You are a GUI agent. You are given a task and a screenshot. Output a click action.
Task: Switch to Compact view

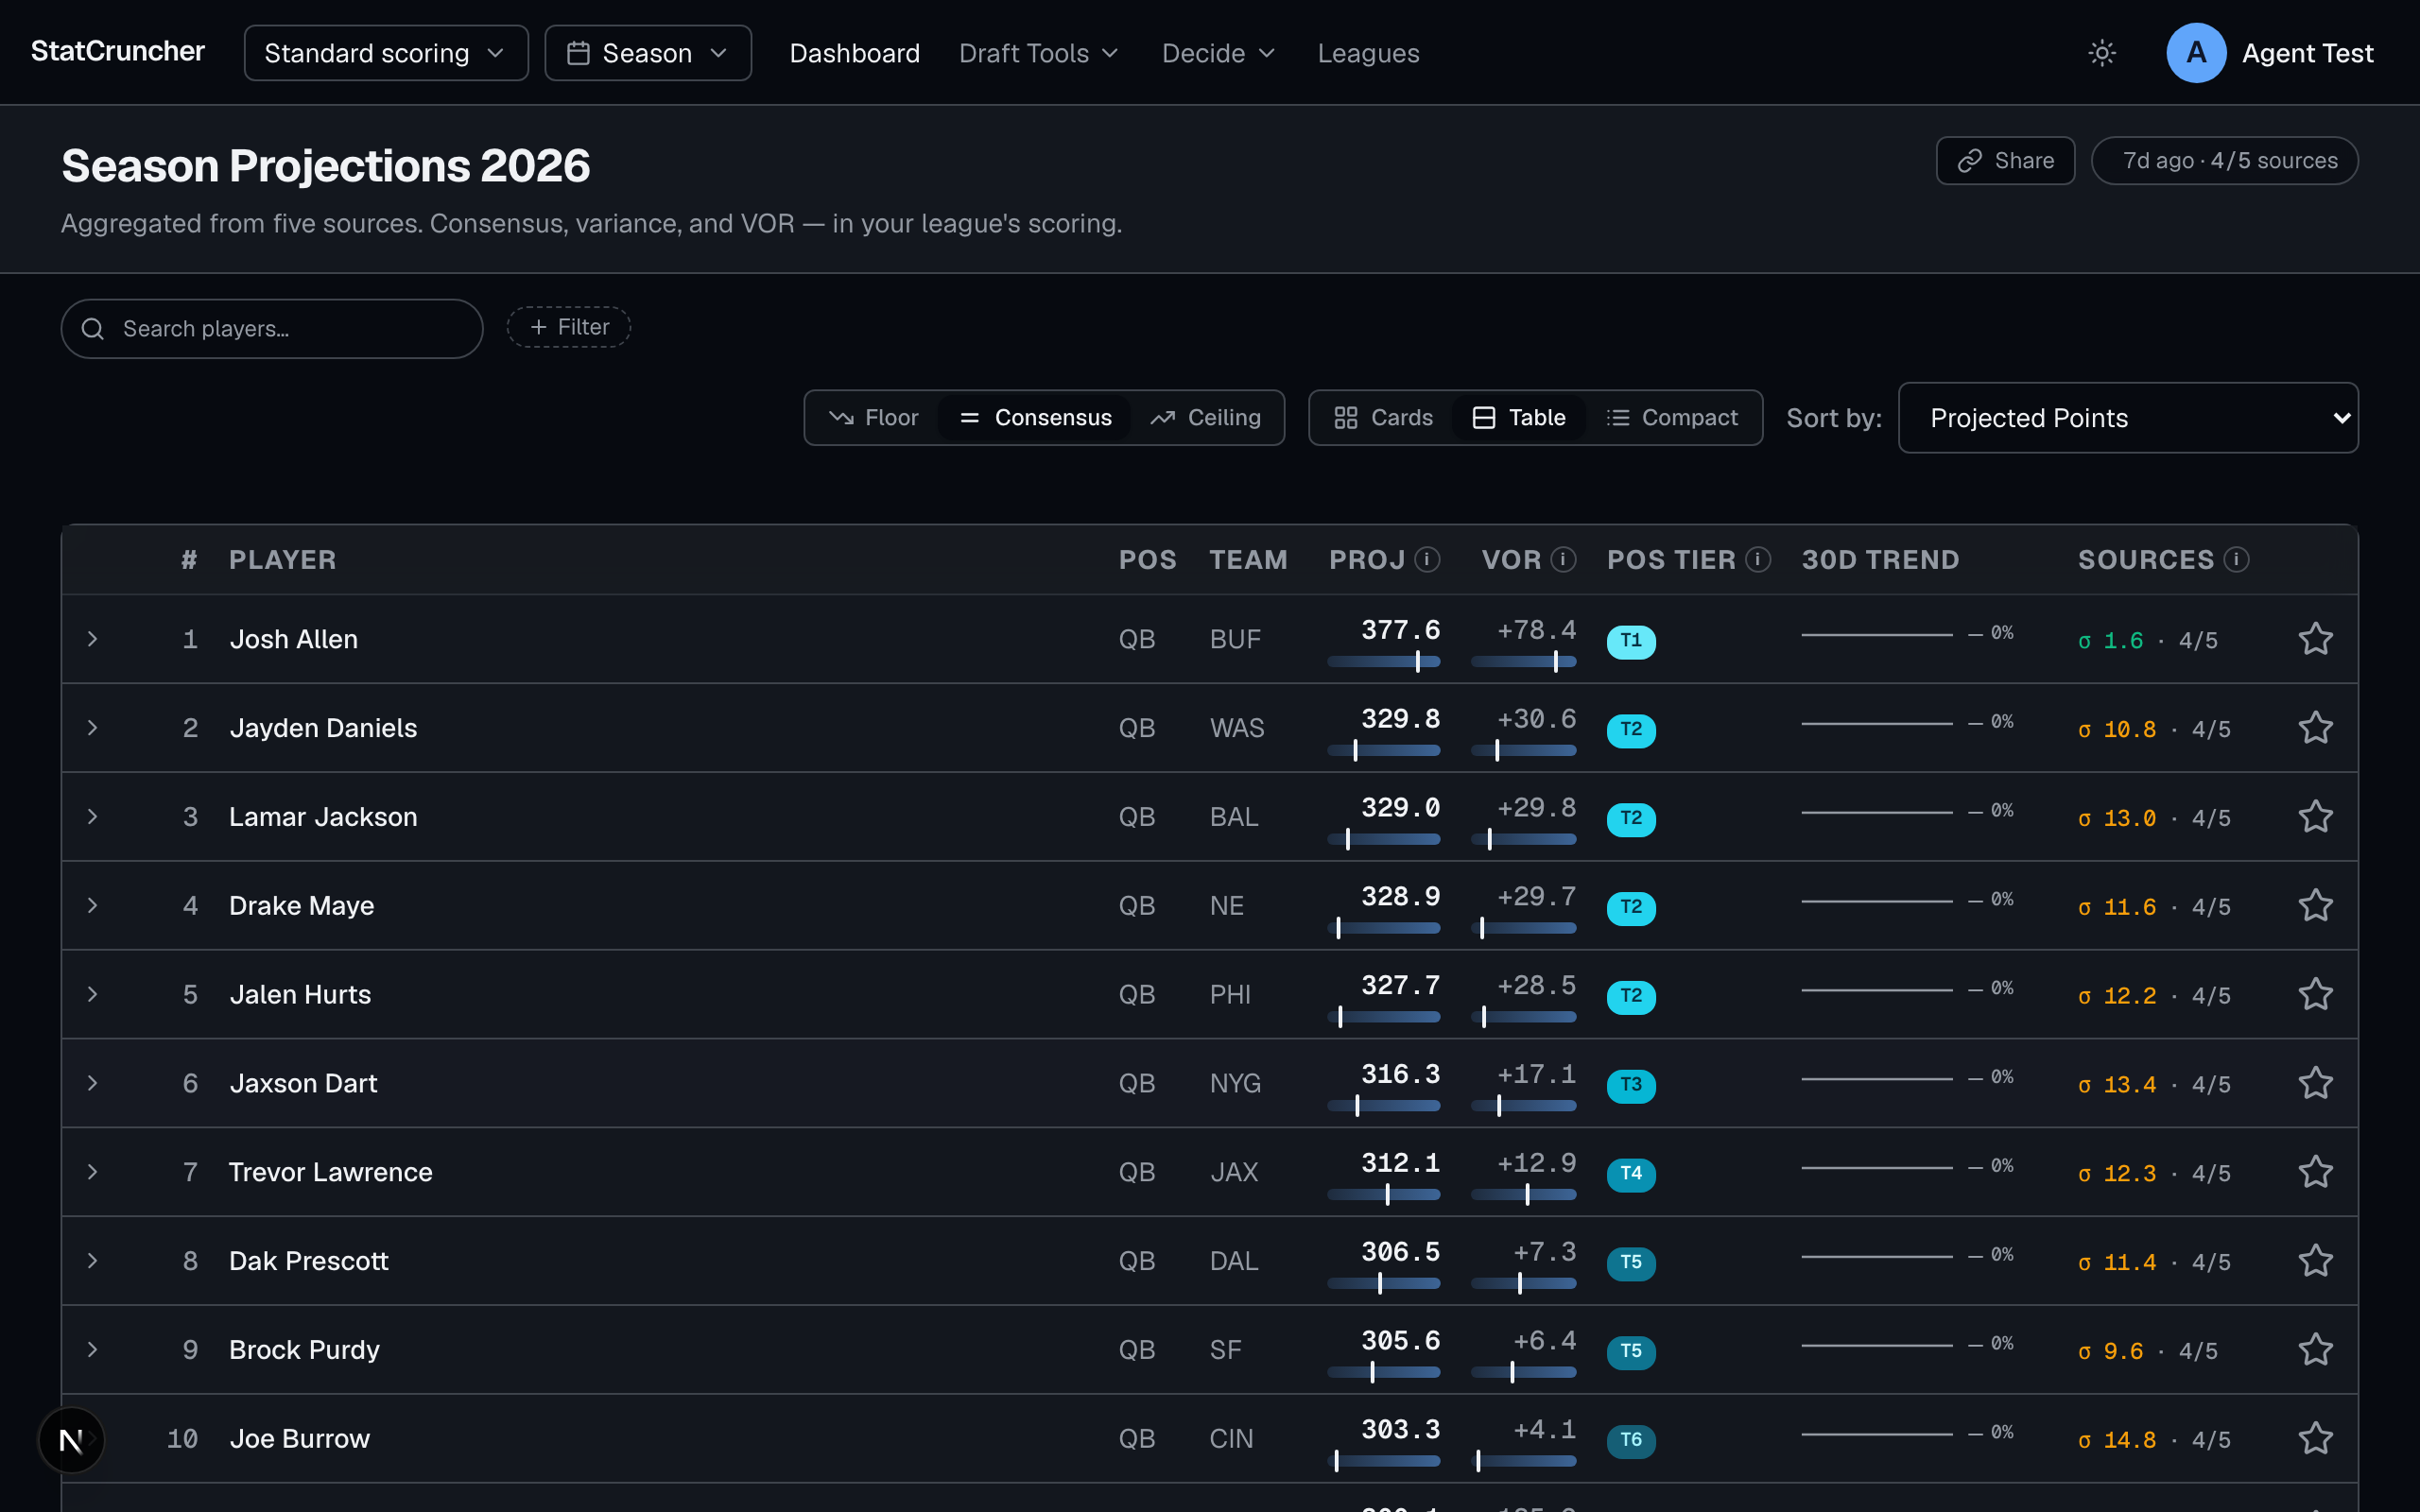(1672, 417)
